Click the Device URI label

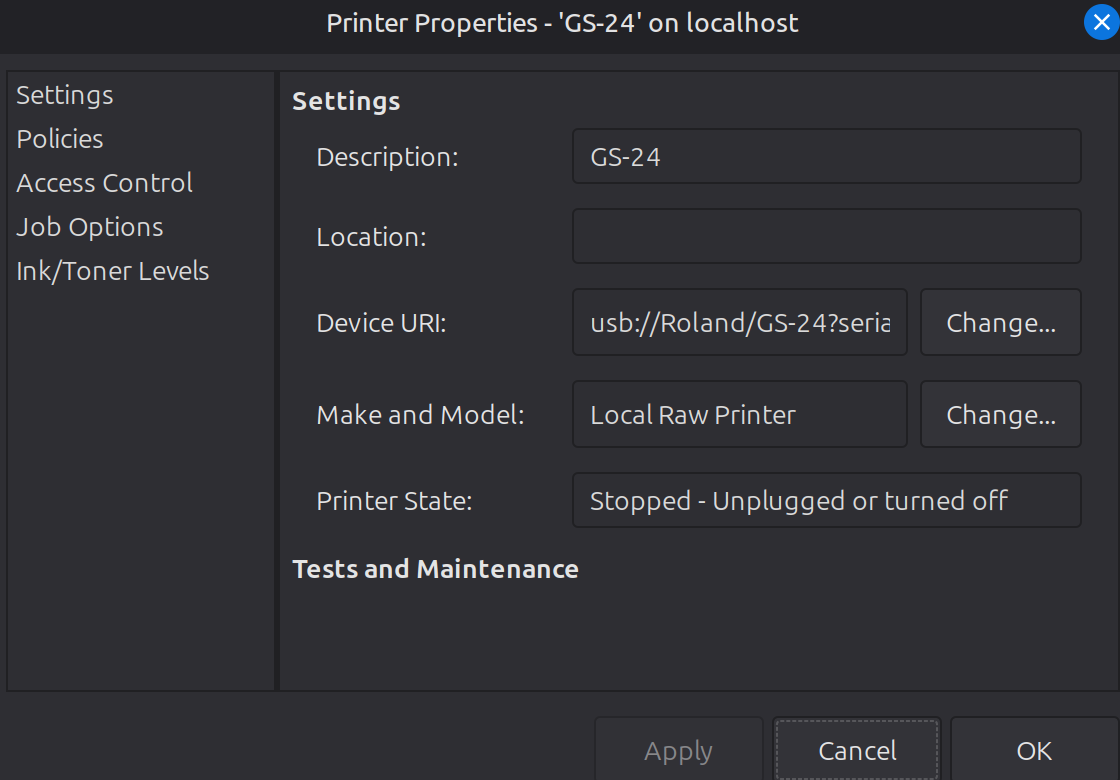pos(381,323)
